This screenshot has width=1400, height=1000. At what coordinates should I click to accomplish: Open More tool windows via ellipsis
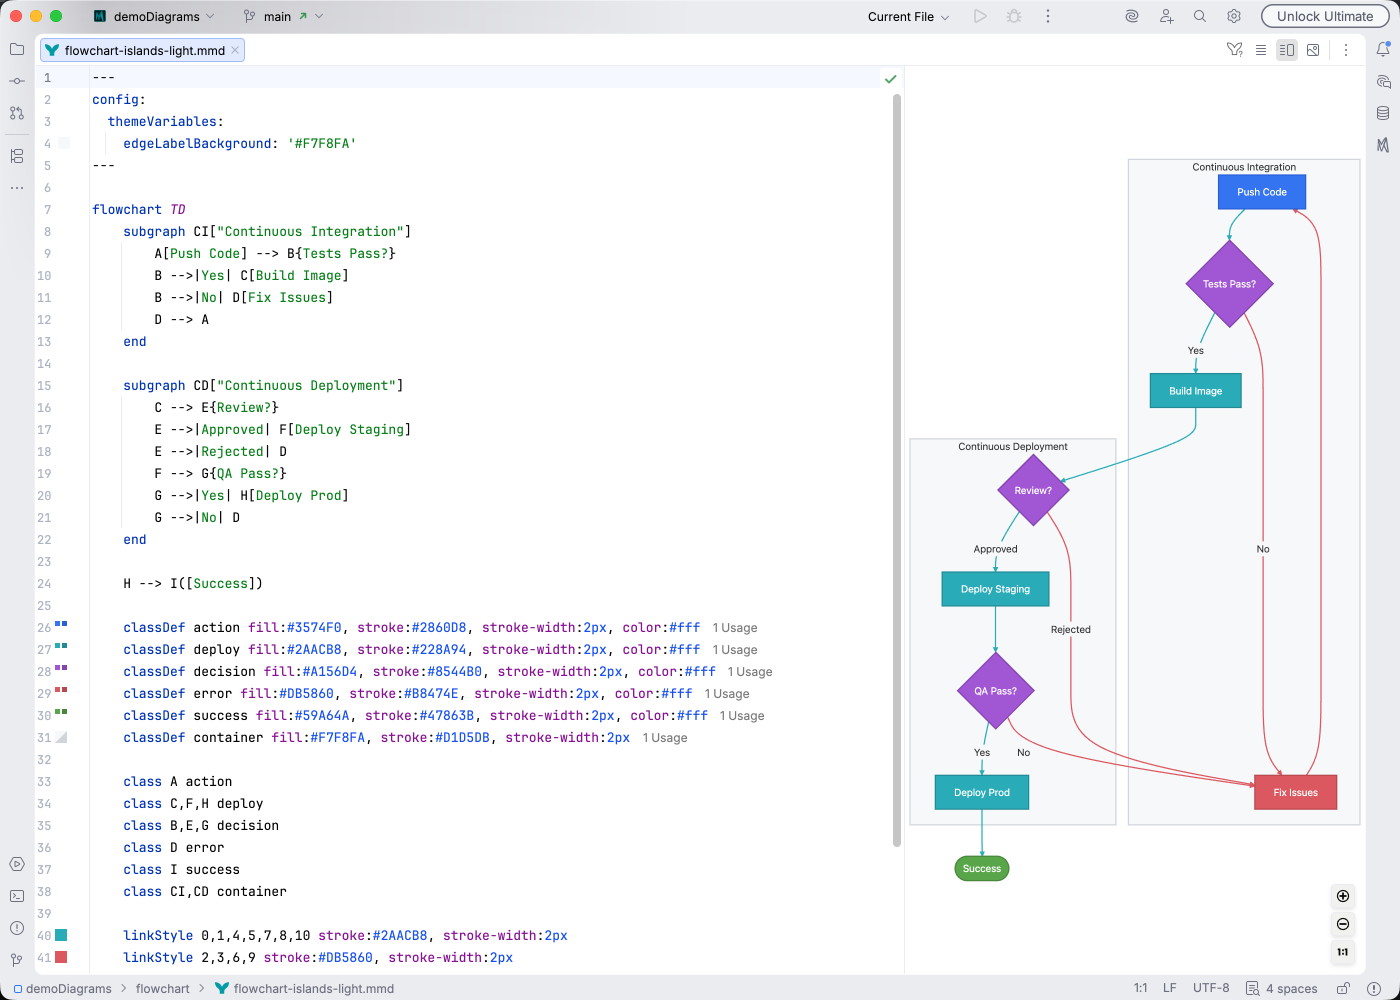[16, 188]
